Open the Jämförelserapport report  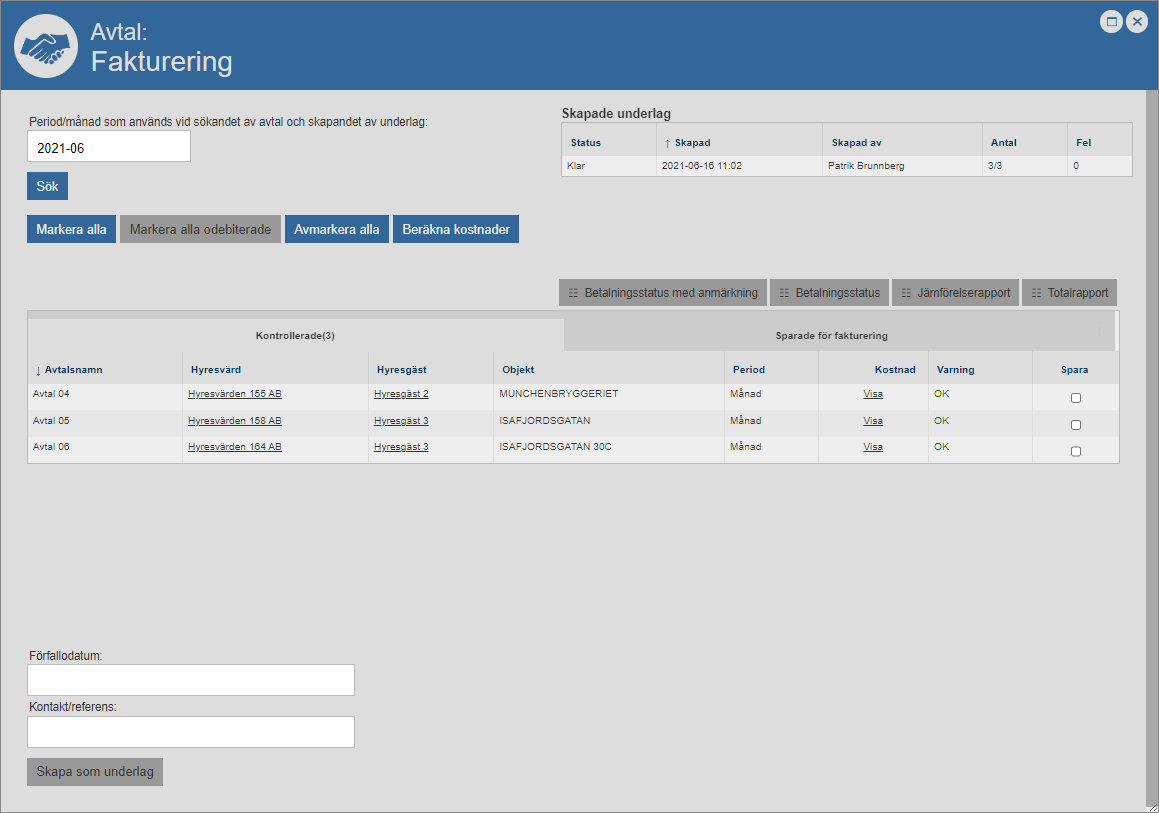coord(955,293)
